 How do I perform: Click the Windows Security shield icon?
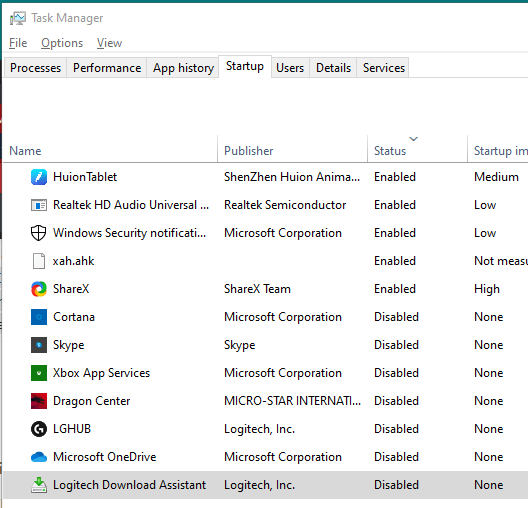pyautogui.click(x=39, y=233)
